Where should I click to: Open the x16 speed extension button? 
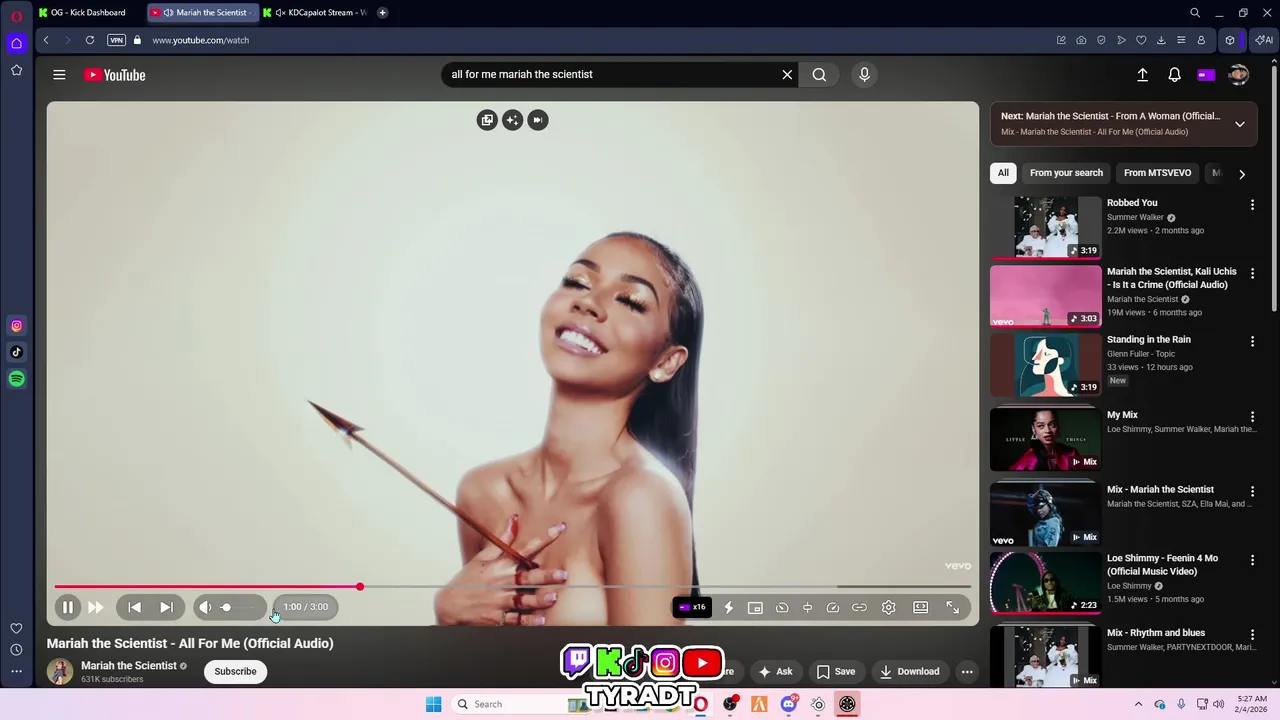click(x=692, y=607)
